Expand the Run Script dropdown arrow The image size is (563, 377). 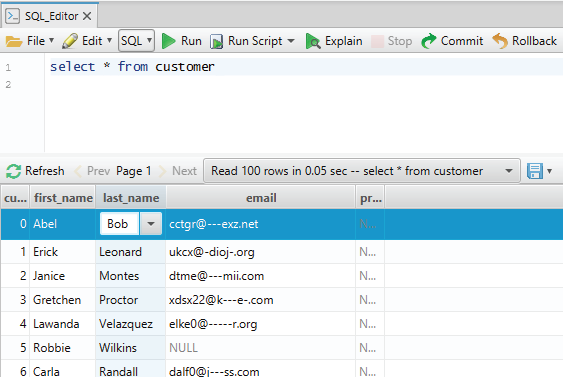291,41
